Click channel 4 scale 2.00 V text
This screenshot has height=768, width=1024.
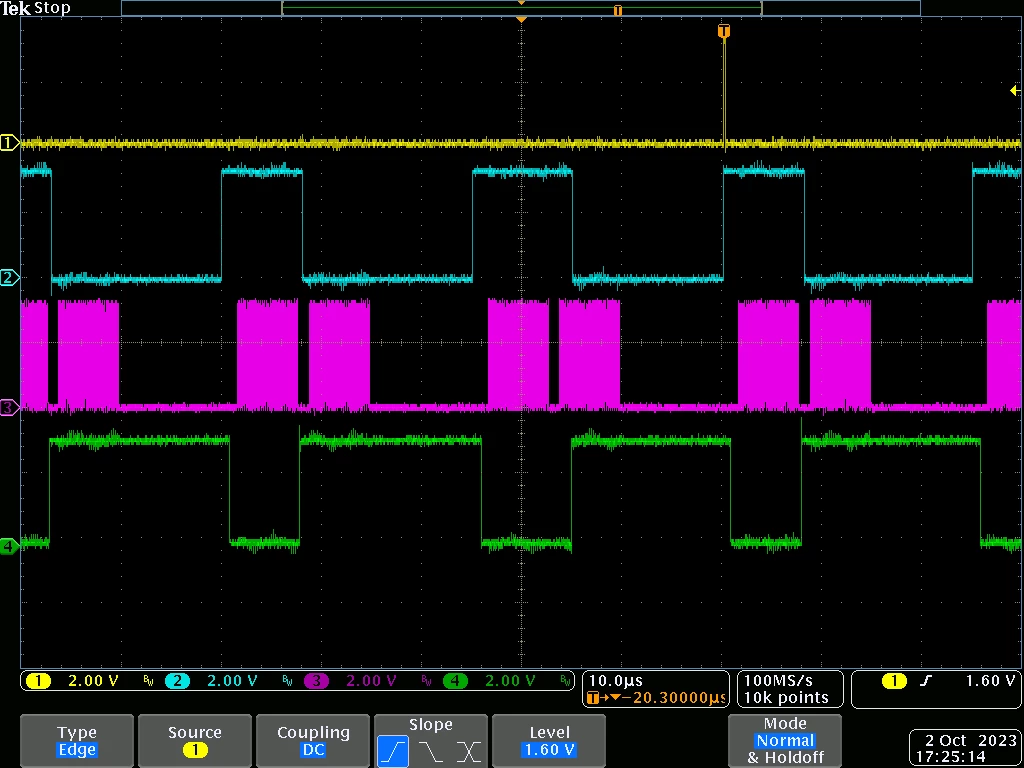(510, 681)
